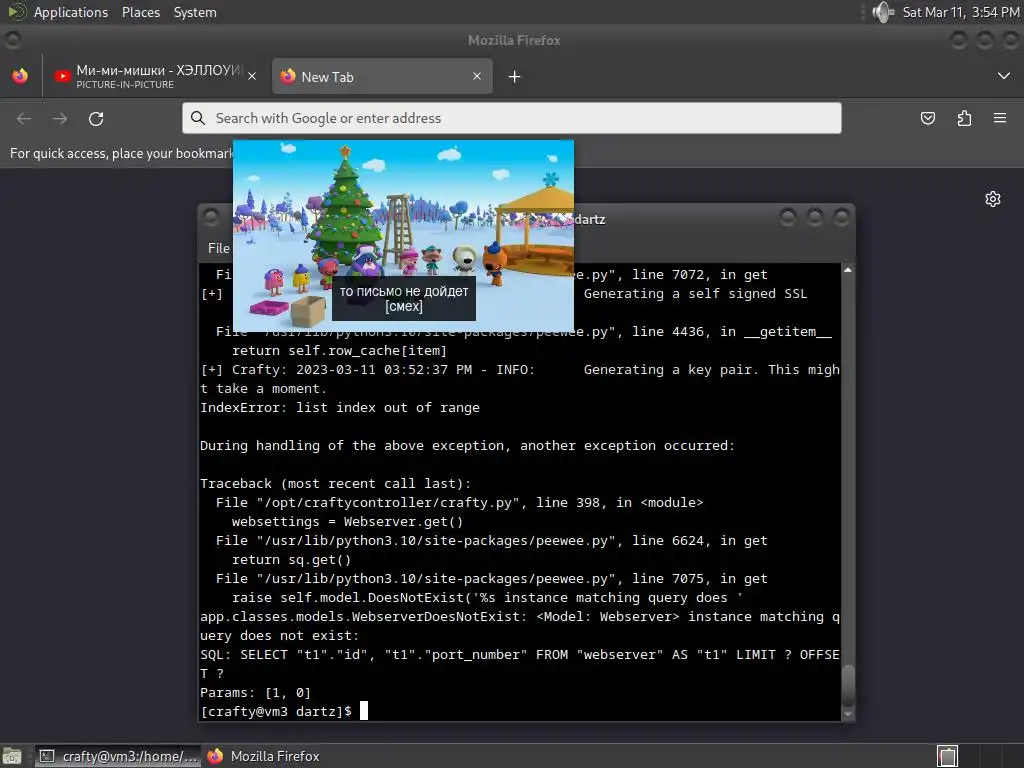
Task: Click the terminal scrollbar up arrow
Action: pos(848,270)
